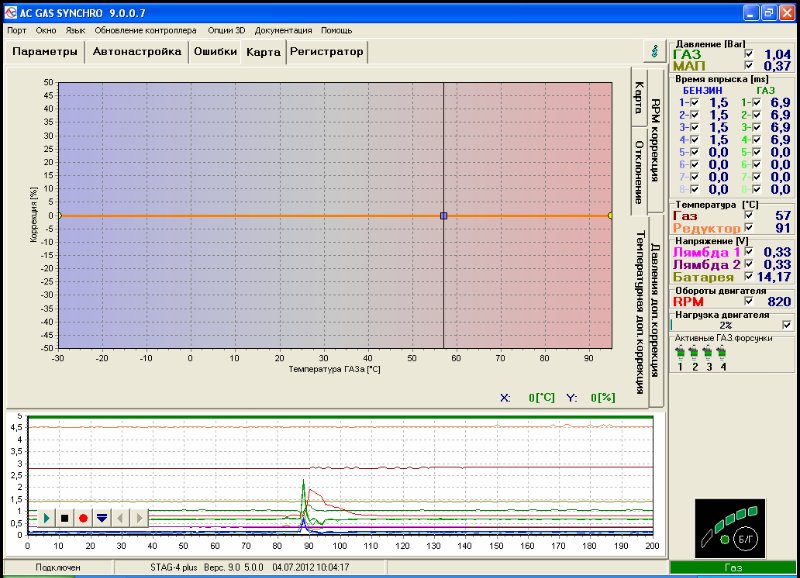The height and width of the screenshot is (578, 800).
Task: Open the Ошибки tab
Action: point(215,51)
